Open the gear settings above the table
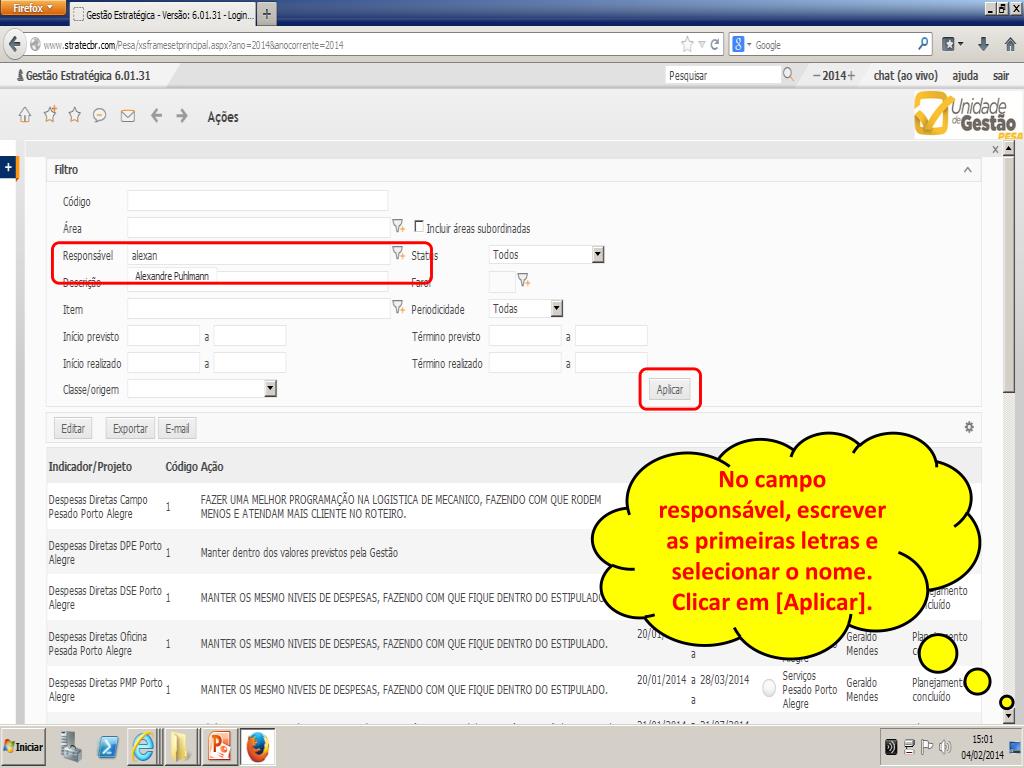The height and width of the screenshot is (768, 1024). [969, 427]
